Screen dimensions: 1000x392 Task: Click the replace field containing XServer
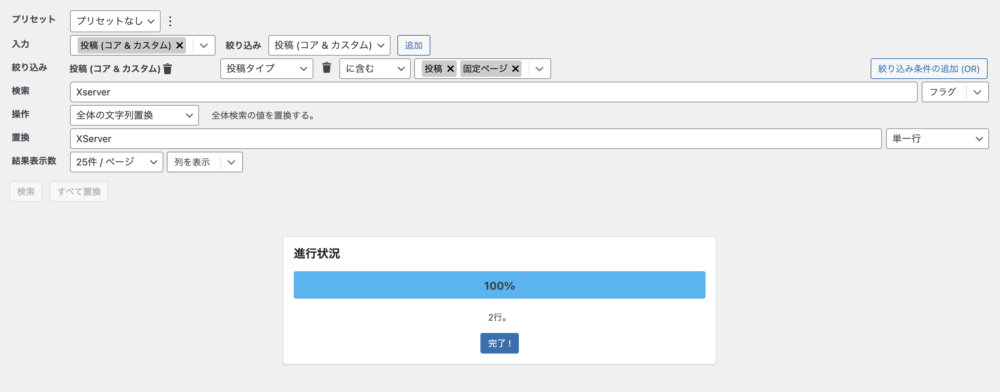pyautogui.click(x=476, y=138)
